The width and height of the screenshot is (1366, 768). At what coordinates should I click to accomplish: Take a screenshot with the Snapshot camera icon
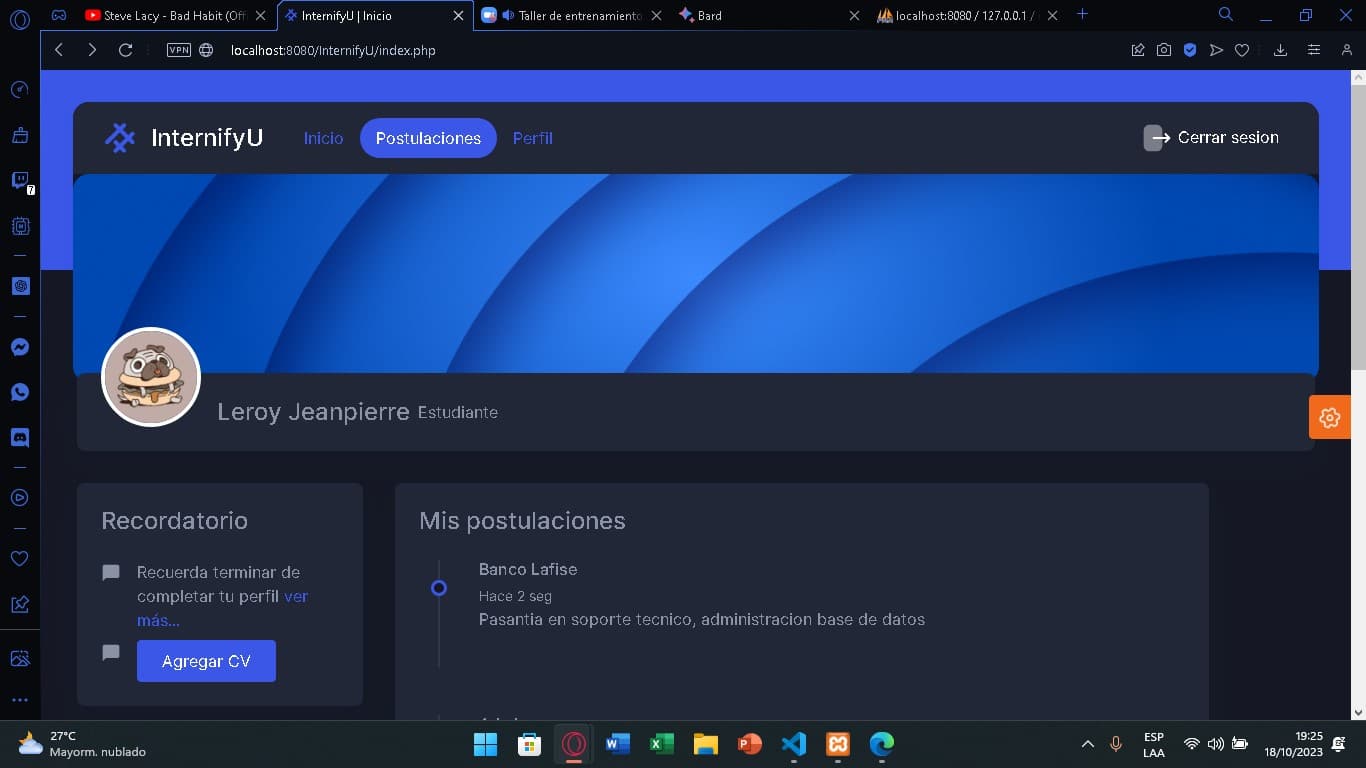point(1164,49)
